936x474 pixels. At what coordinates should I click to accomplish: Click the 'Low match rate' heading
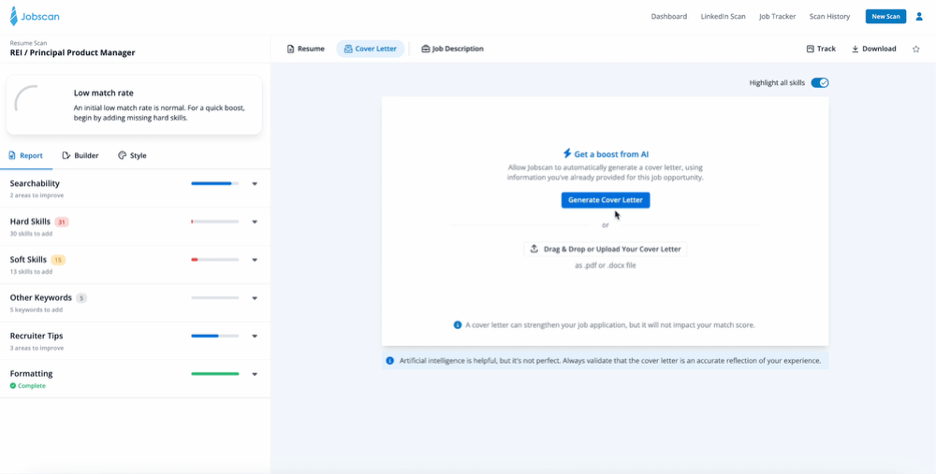click(104, 93)
